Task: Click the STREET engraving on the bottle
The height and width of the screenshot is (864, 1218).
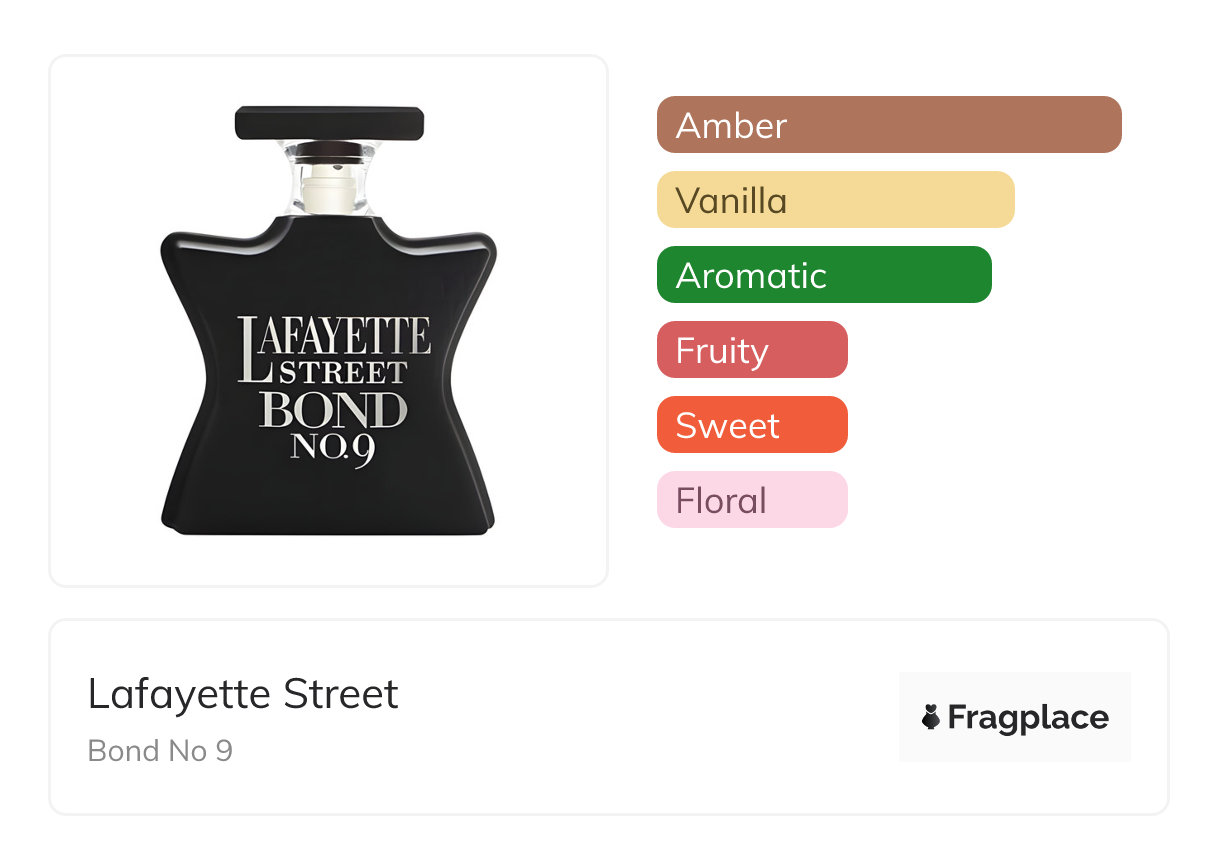Action: point(343,374)
